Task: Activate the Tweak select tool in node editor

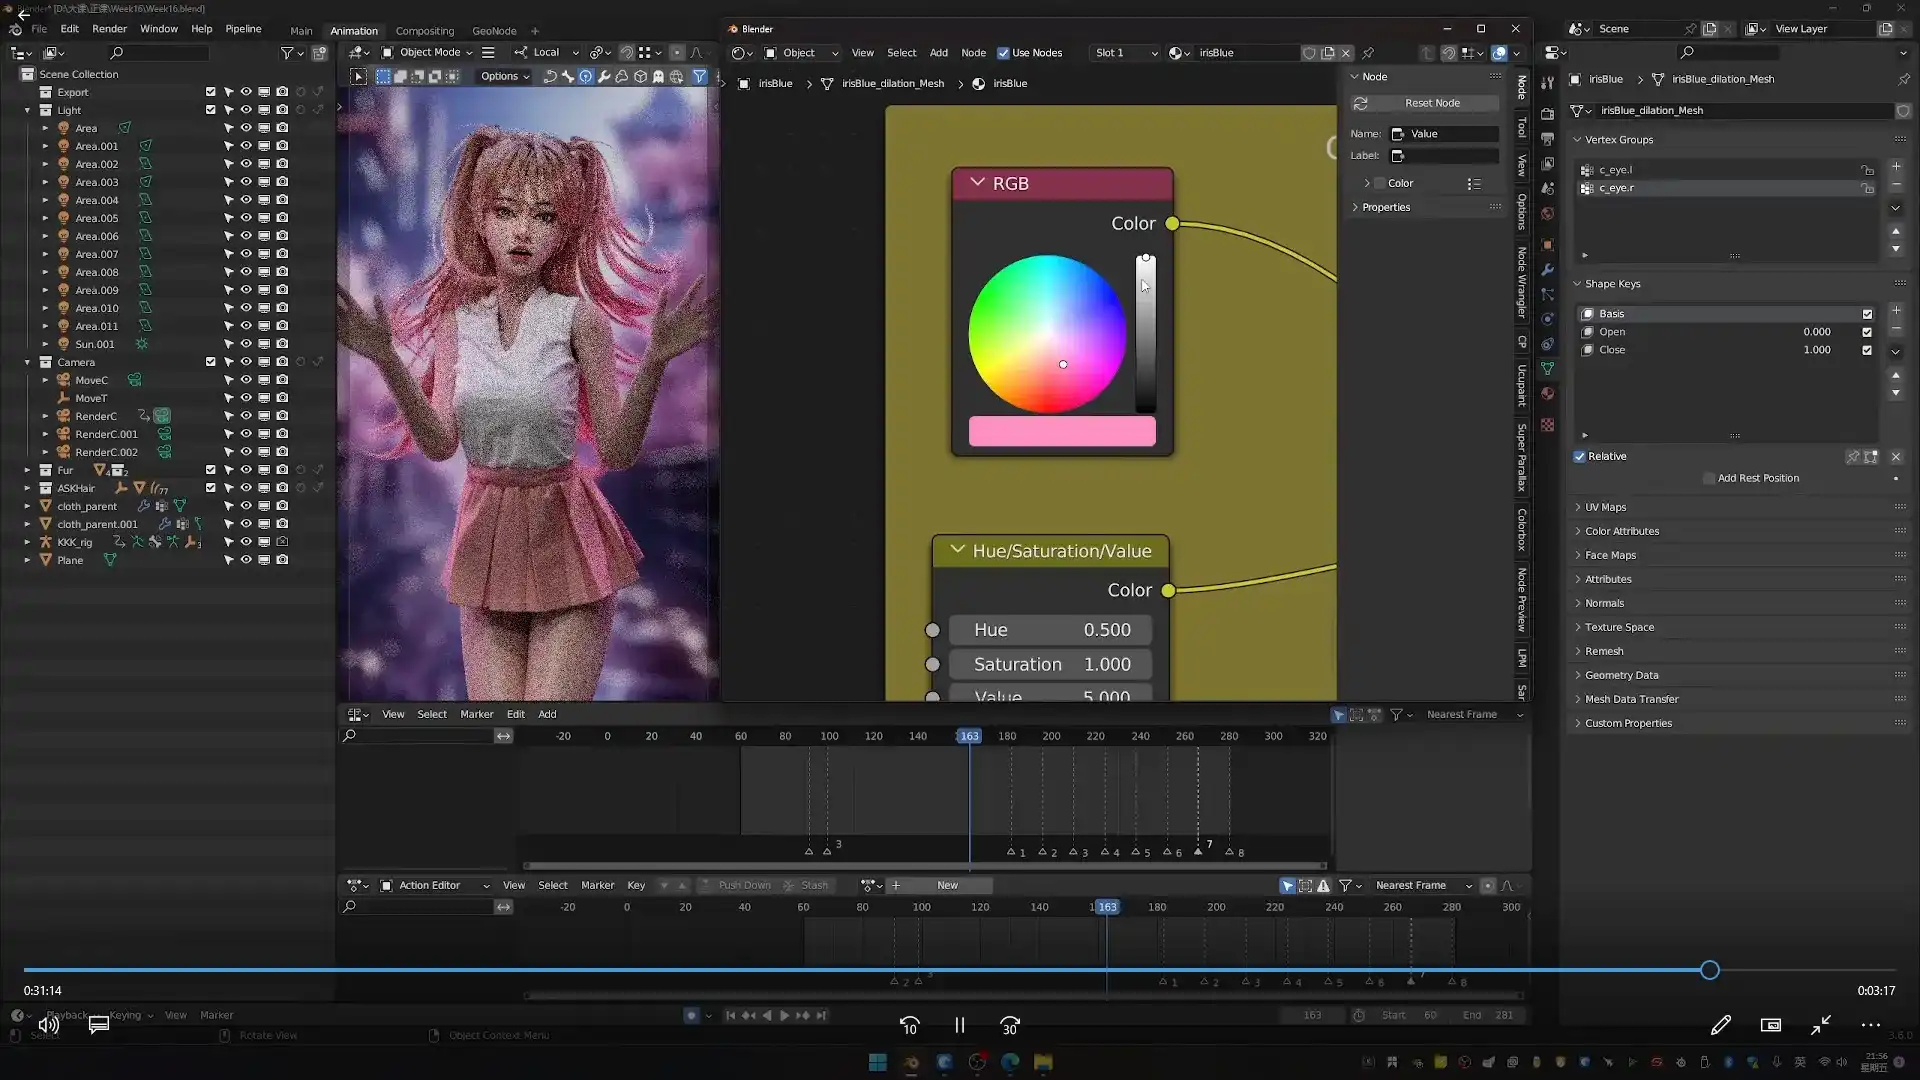Action: click(357, 76)
